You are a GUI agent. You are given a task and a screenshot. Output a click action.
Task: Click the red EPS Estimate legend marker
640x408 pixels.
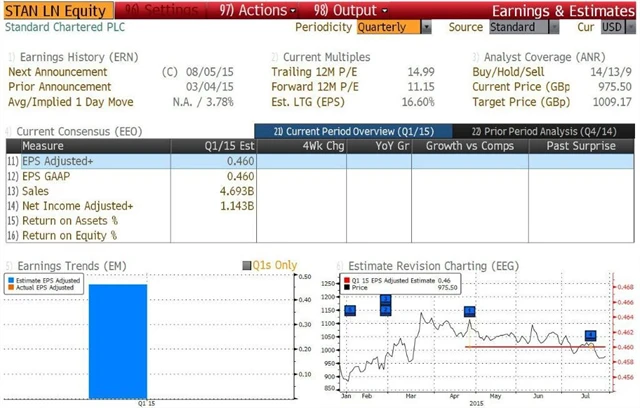tap(346, 280)
